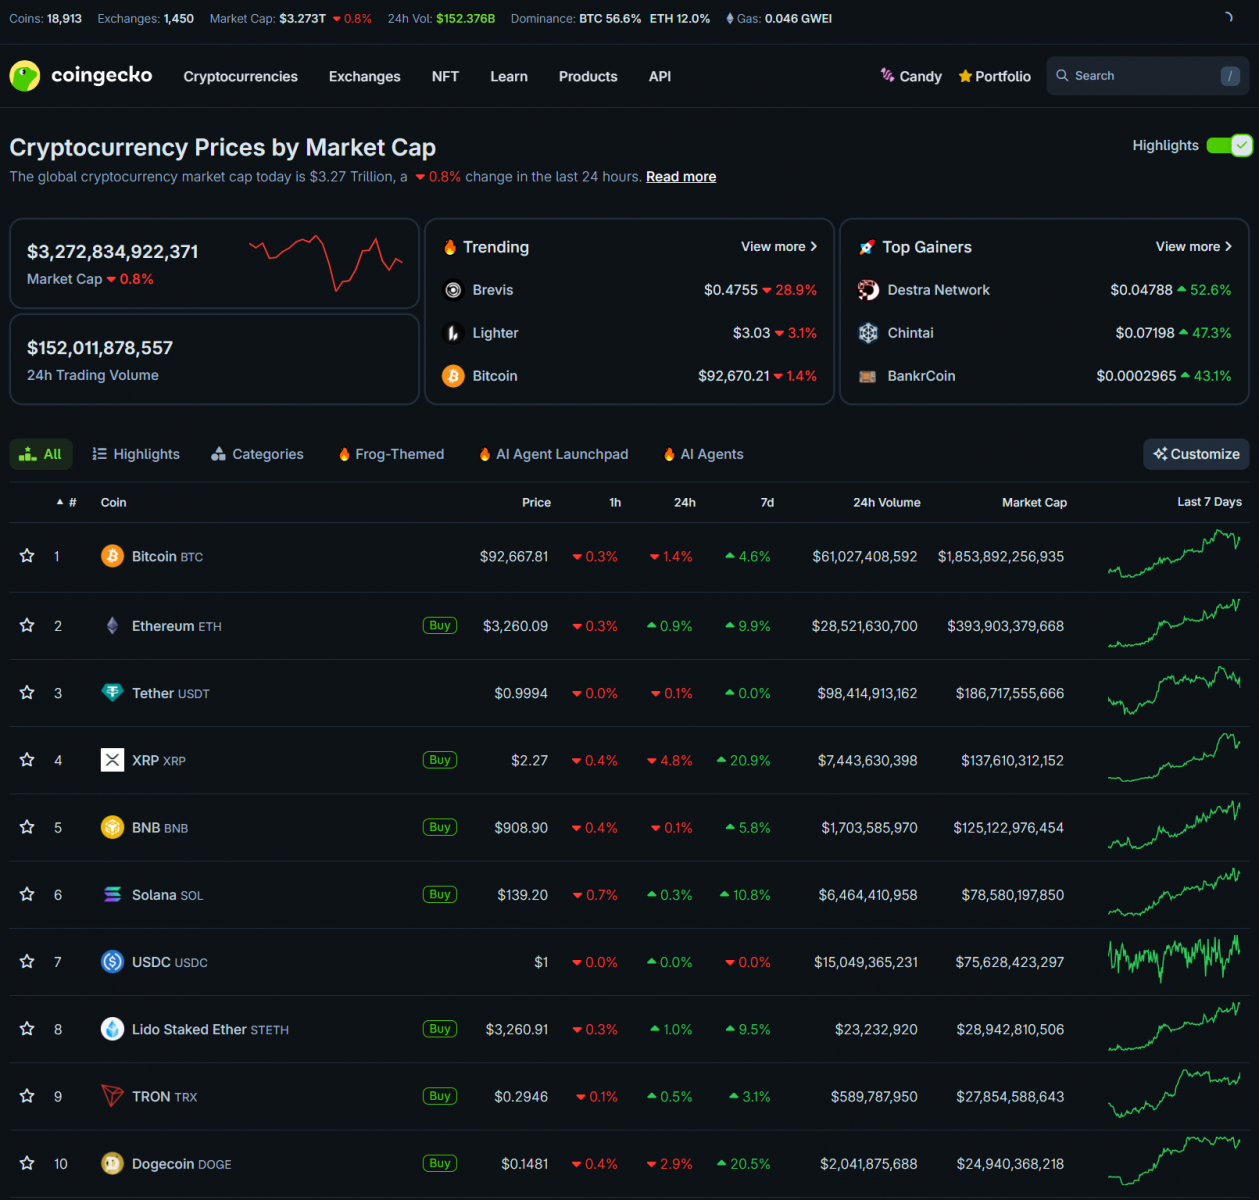Focus the Search input field
Screen dimensions: 1259x1200
tap(1140, 76)
